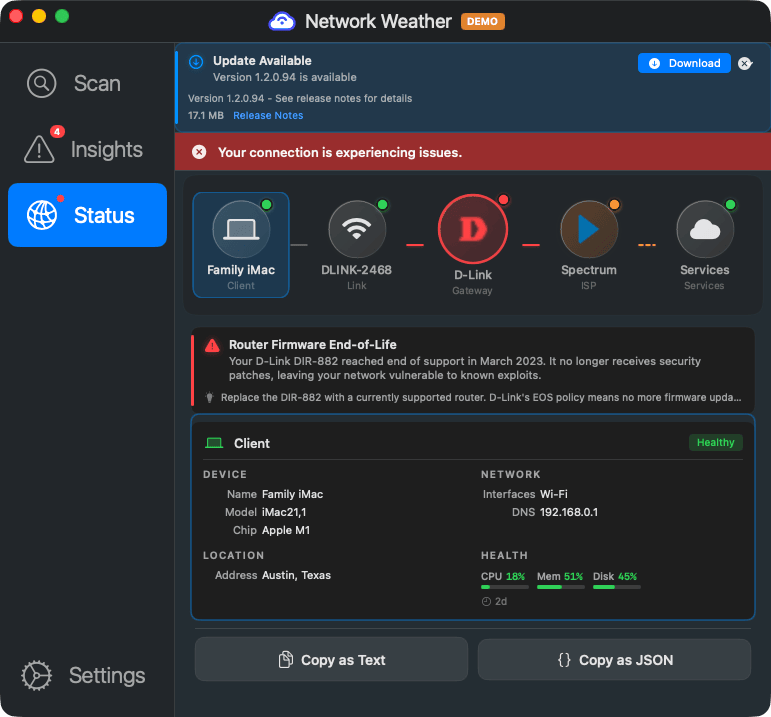The height and width of the screenshot is (717, 771).
Task: Click the orange DEMO badge in title bar
Action: [482, 22]
